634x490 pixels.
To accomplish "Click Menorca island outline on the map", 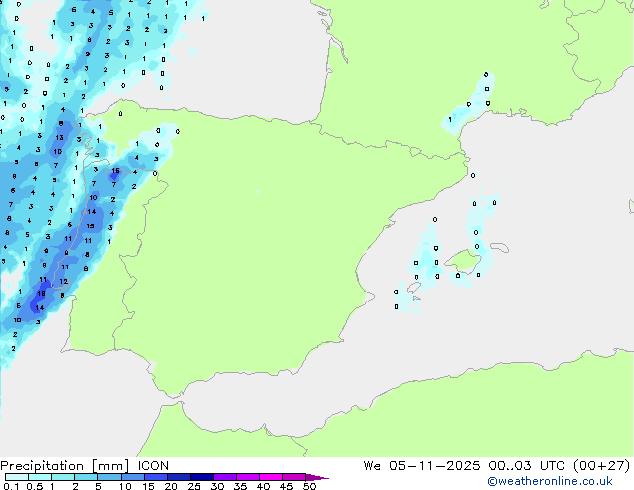I will 500,247.
